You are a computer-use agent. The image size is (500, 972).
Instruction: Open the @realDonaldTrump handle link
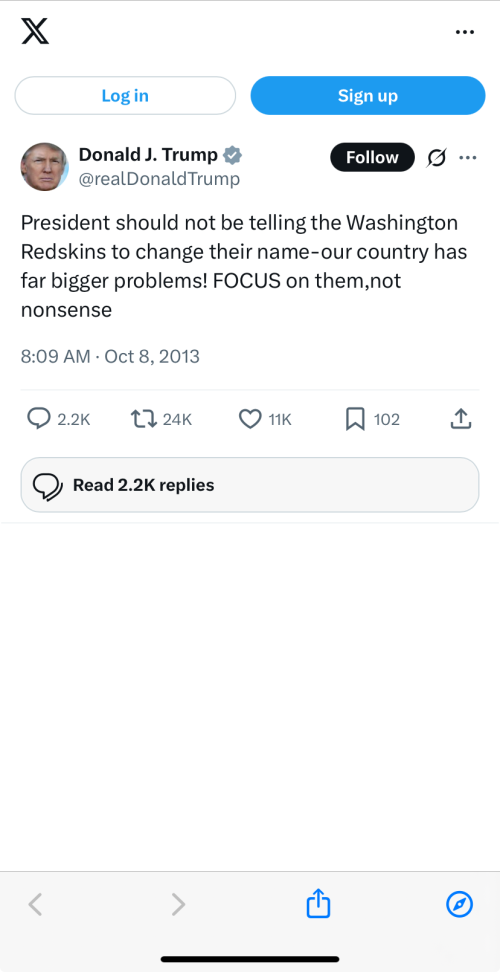(x=159, y=179)
